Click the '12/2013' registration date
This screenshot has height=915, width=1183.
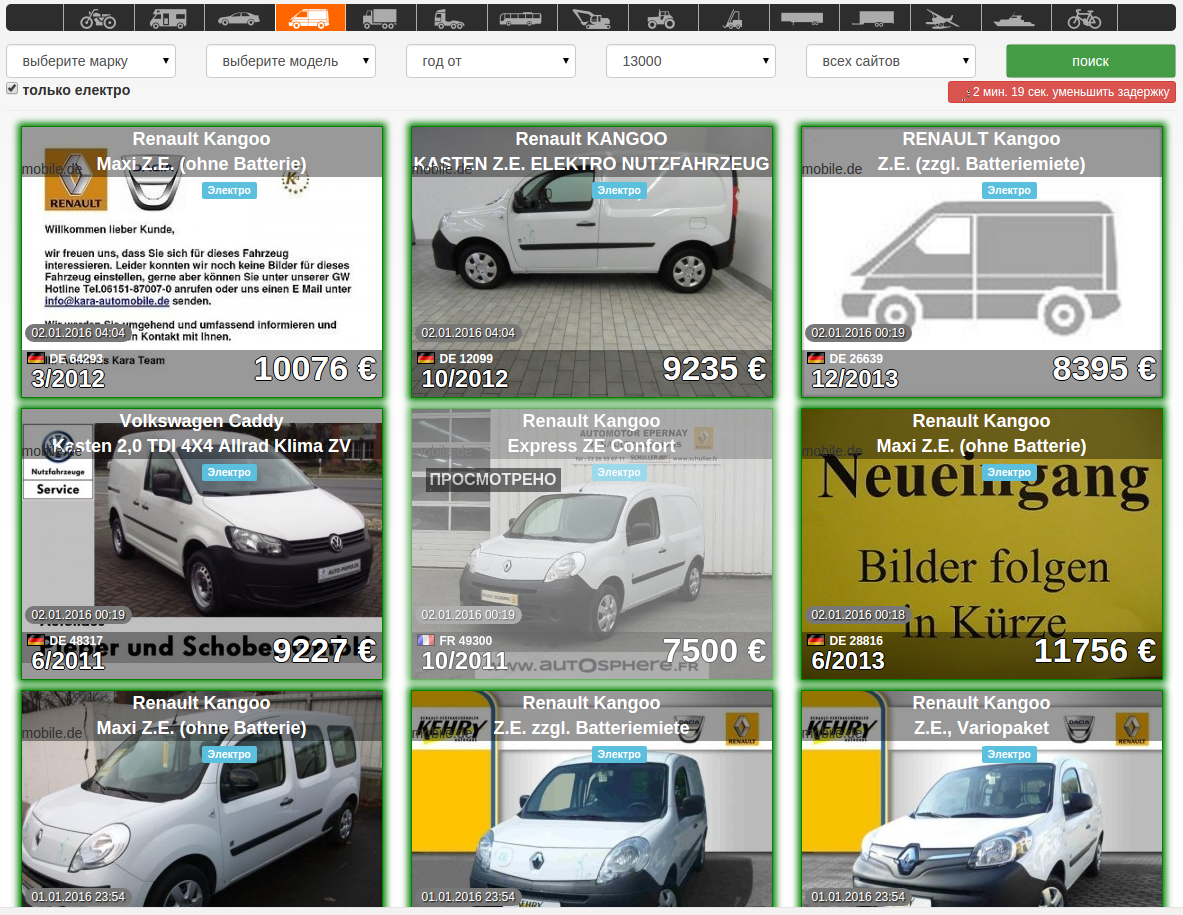[x=855, y=379]
